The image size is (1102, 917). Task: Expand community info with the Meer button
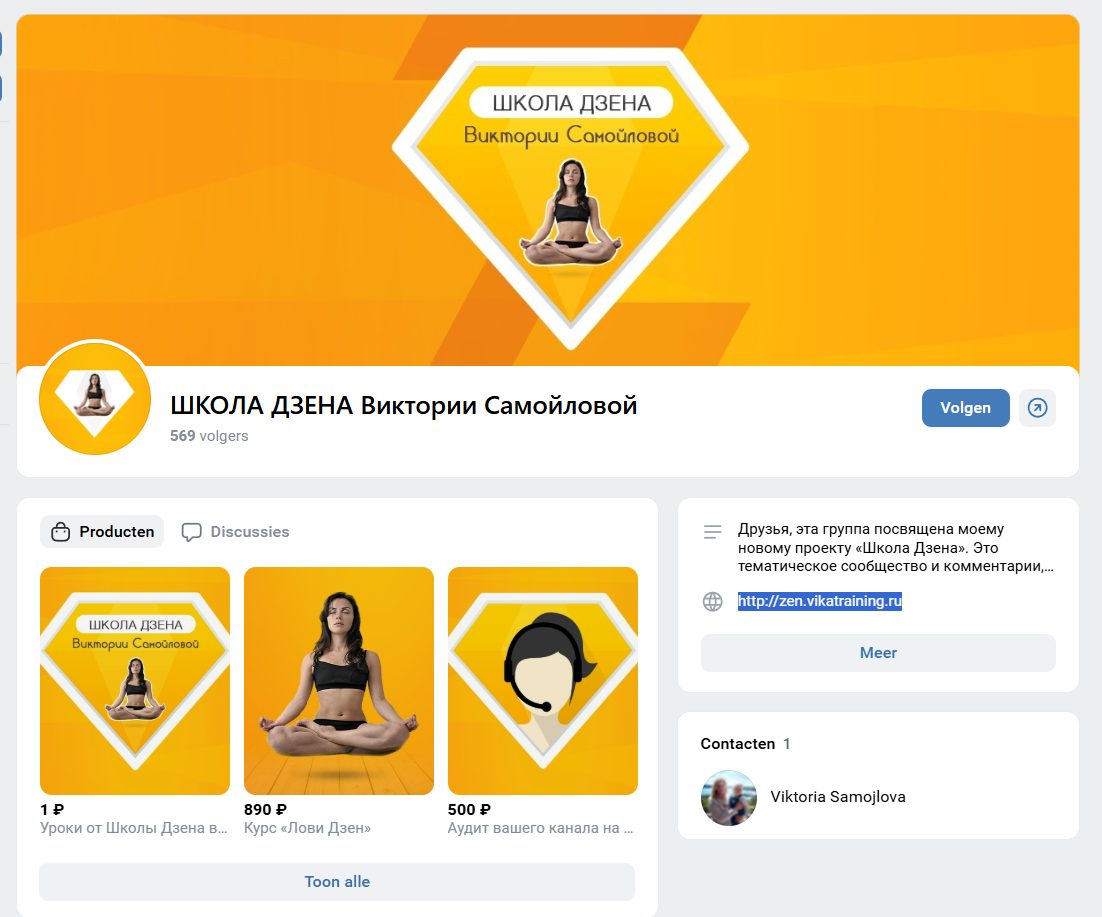click(x=878, y=653)
